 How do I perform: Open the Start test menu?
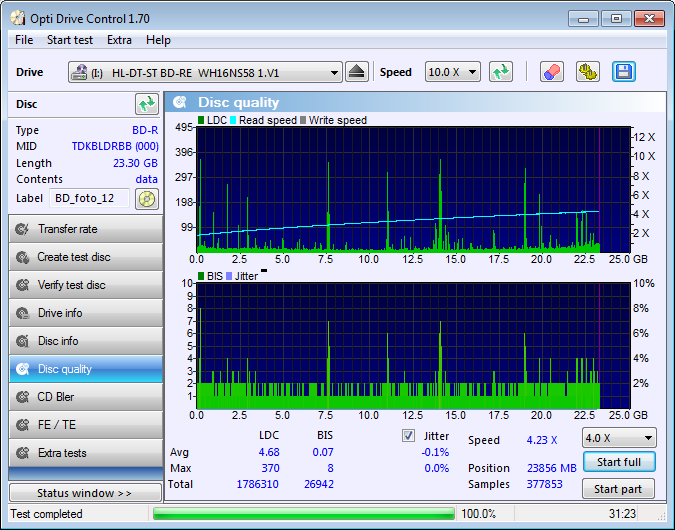[x=70, y=40]
